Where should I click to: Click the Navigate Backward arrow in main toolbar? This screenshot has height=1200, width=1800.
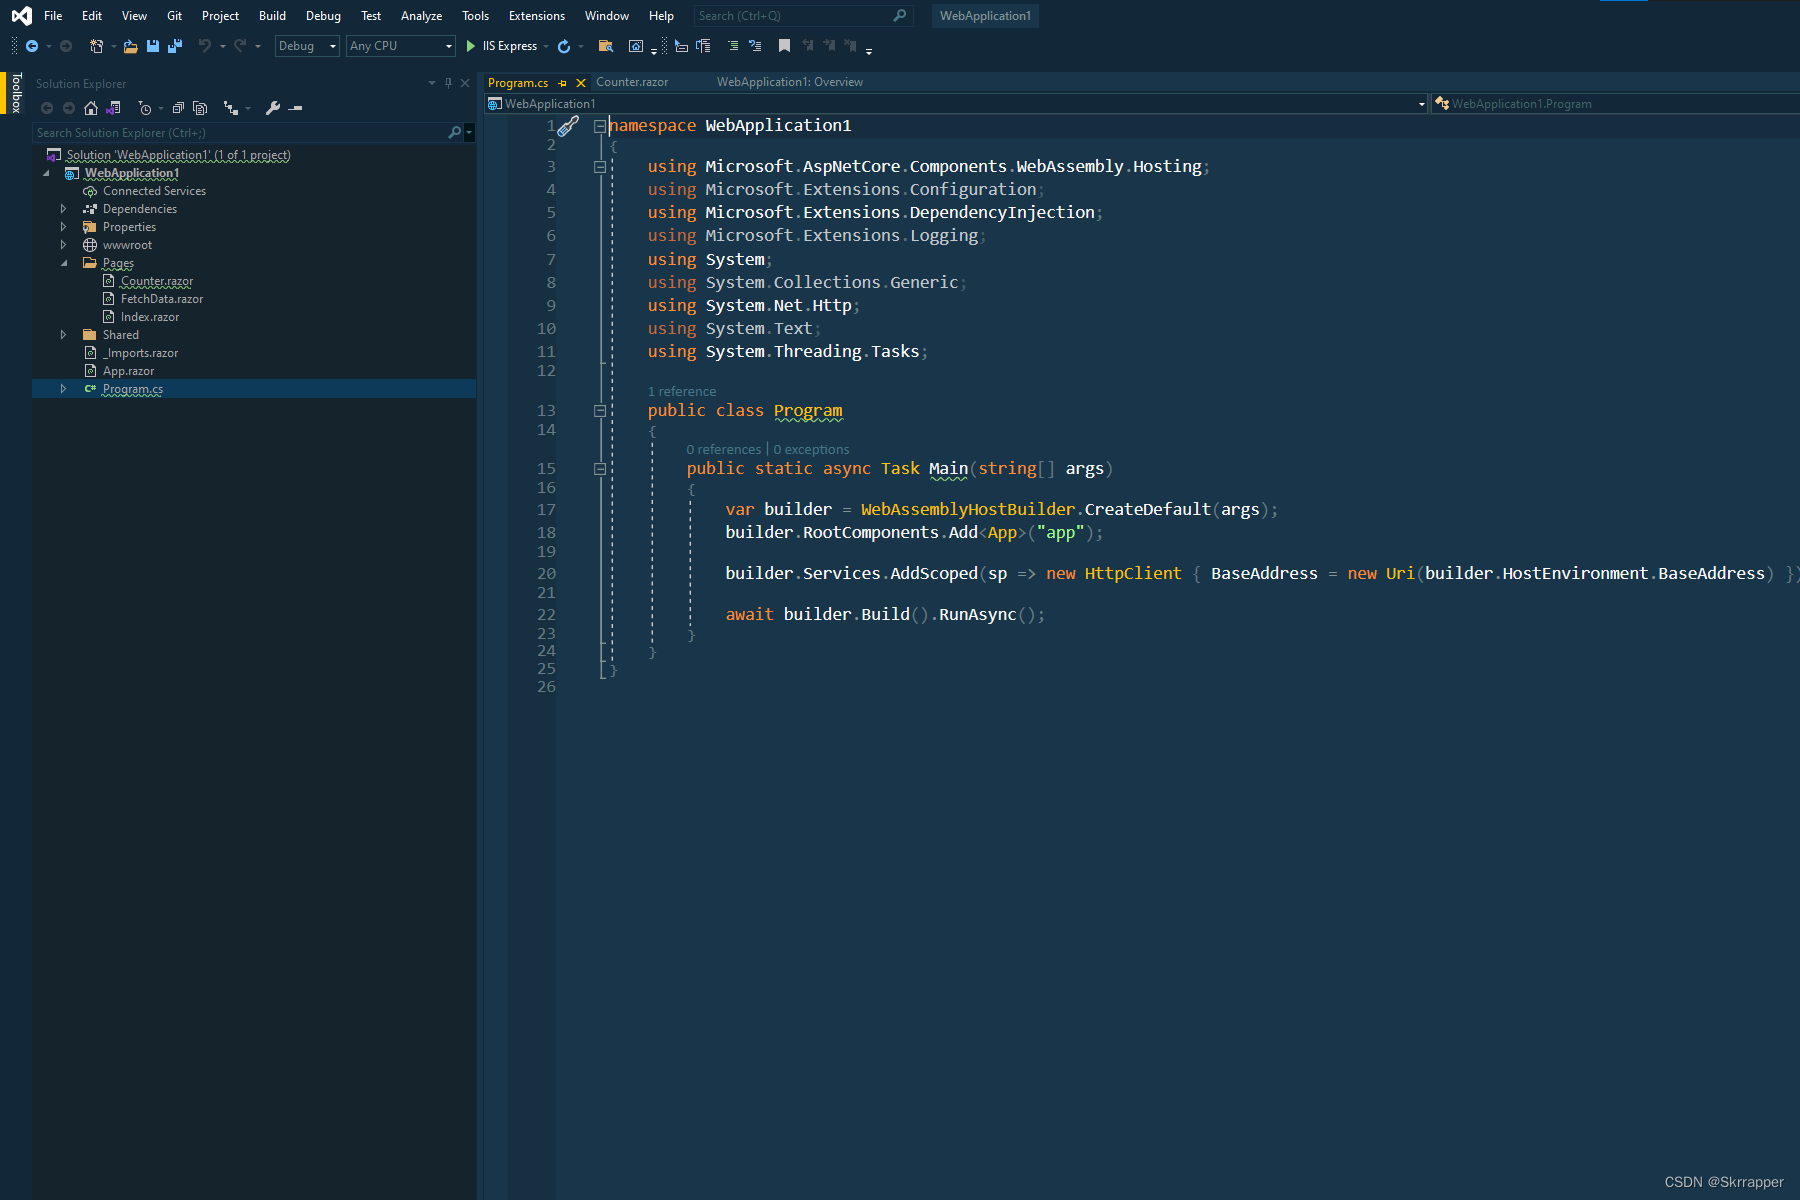[32, 46]
